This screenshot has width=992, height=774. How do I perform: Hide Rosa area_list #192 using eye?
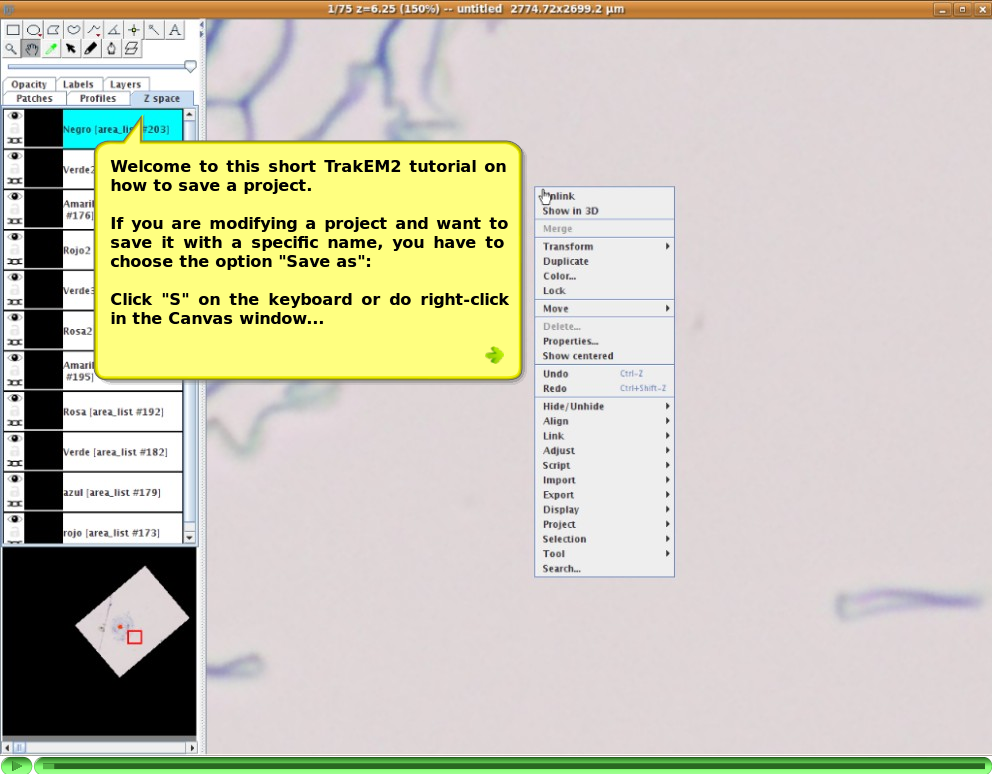15,398
